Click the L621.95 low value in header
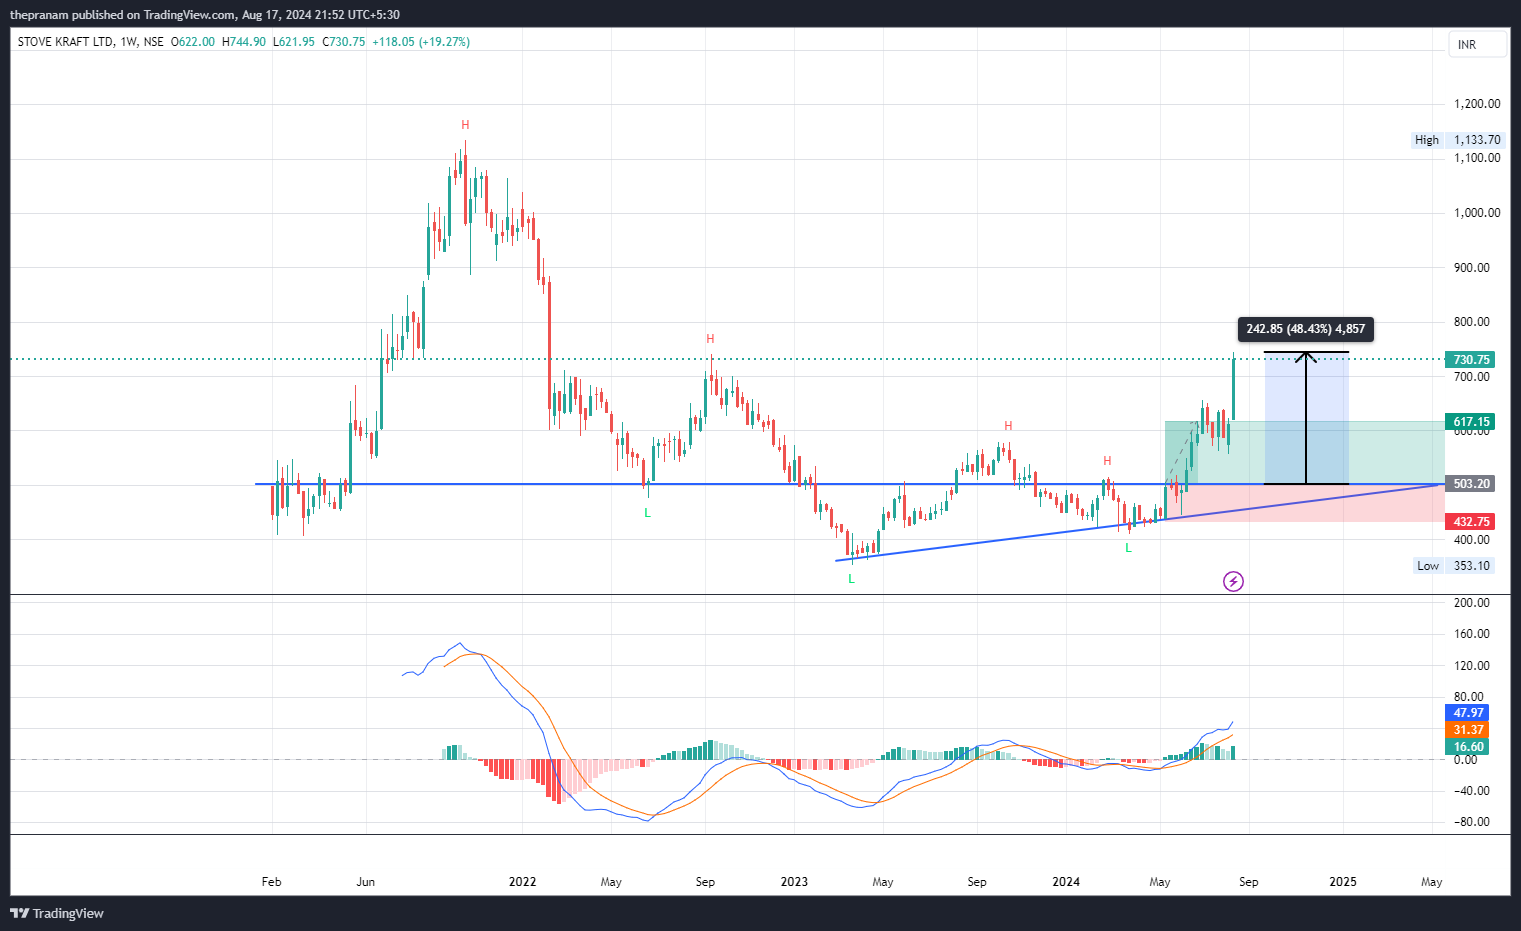Viewport: 1521px width, 931px height. (294, 42)
